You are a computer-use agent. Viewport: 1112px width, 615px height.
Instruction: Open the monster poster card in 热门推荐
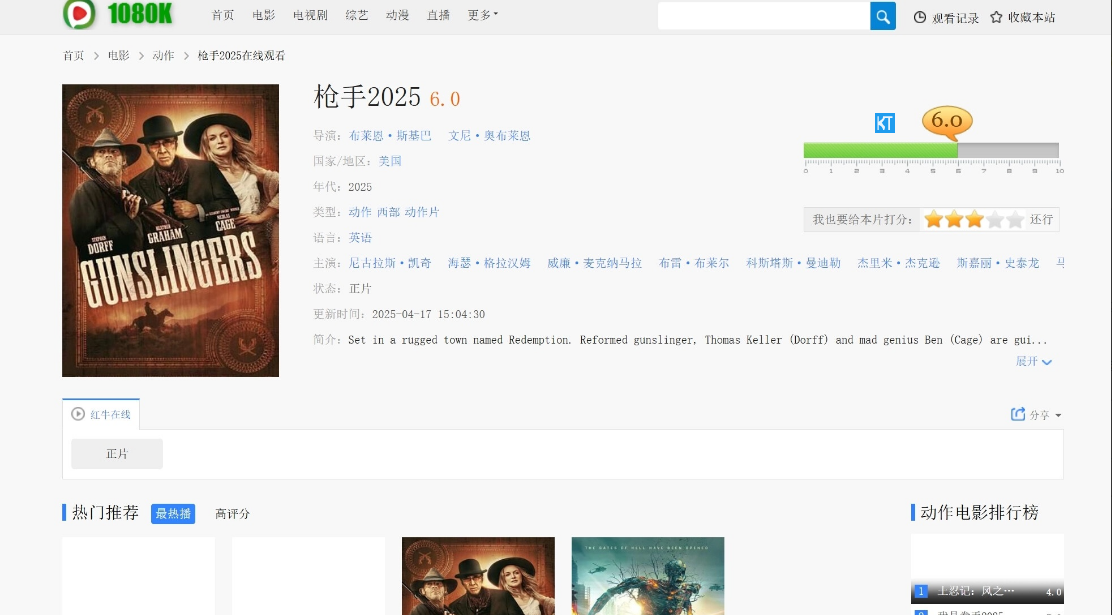pos(648,576)
